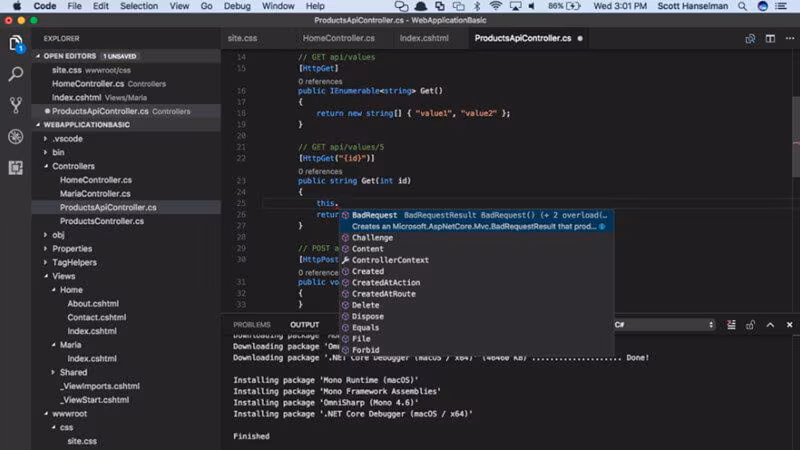Select HomeController.cs in Open Editors list

tap(126, 84)
